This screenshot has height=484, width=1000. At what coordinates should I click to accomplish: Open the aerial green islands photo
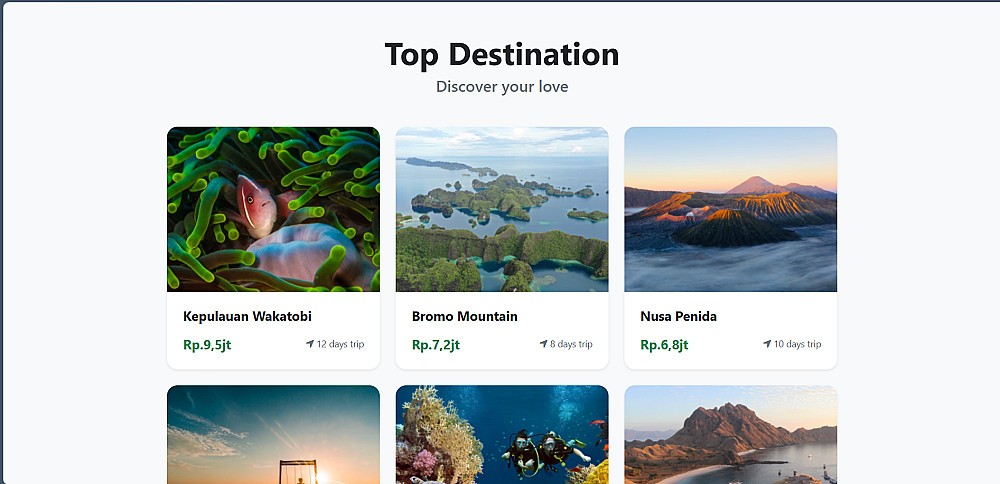502,209
